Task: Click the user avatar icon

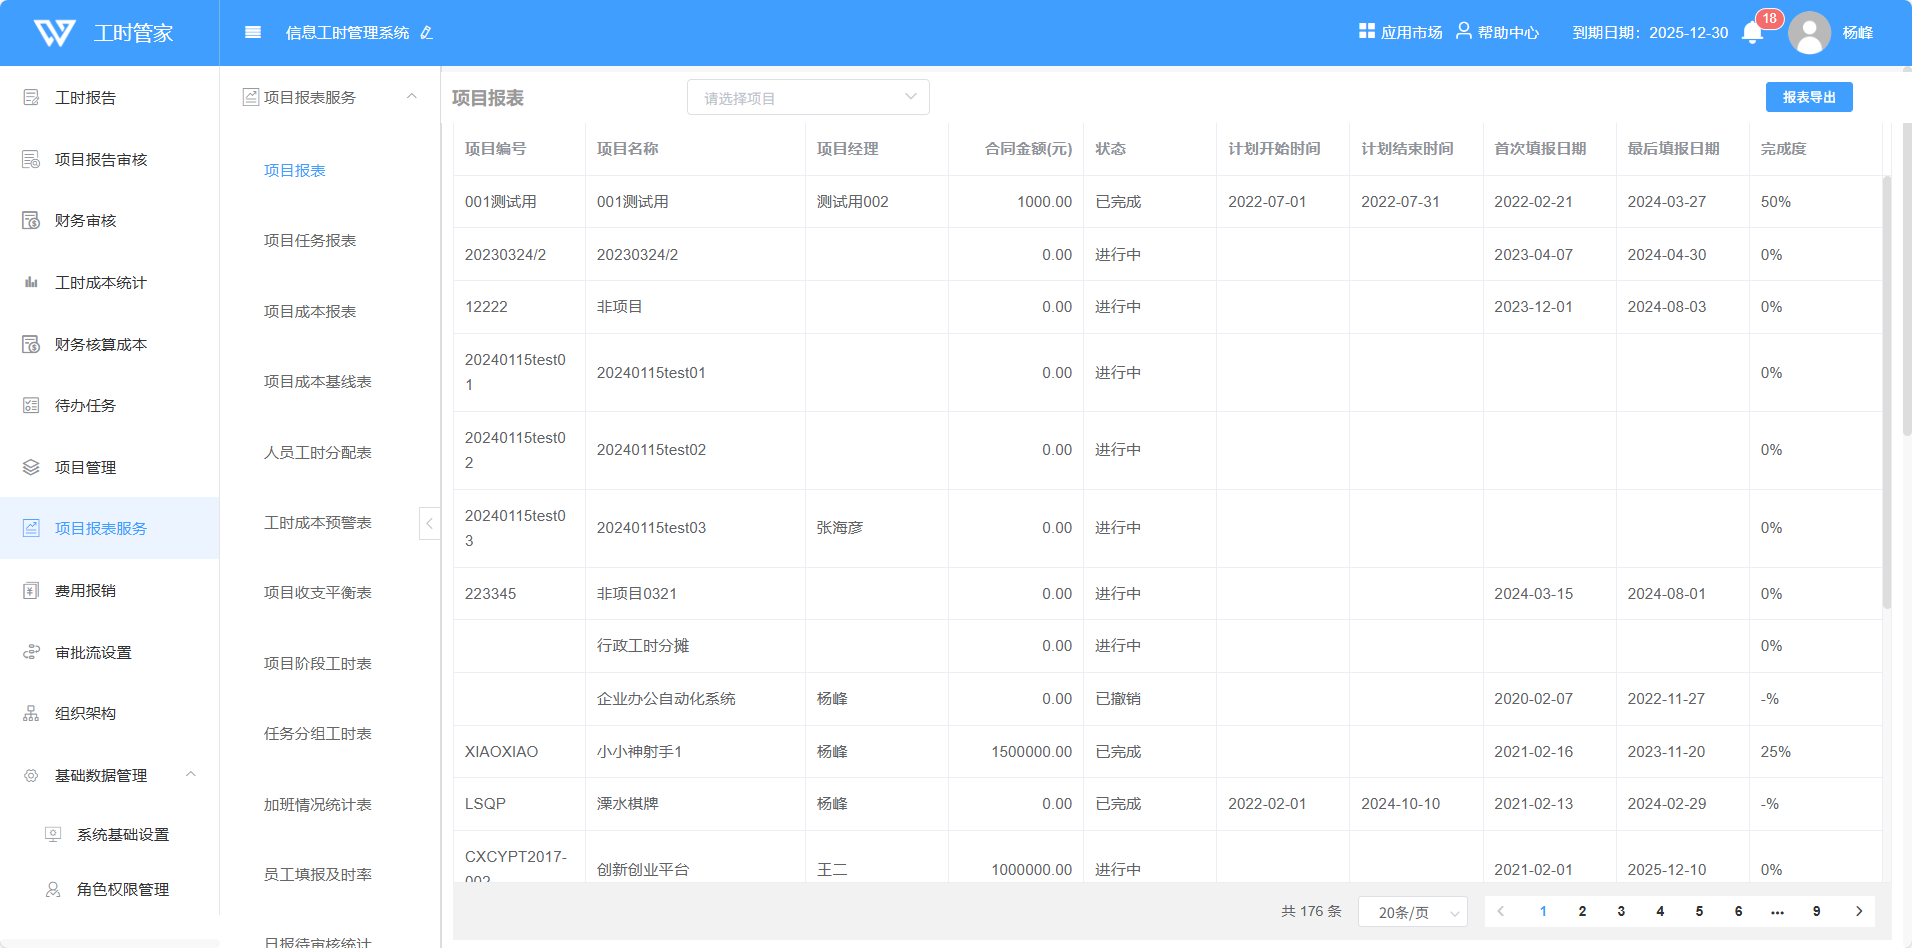Action: pyautogui.click(x=1809, y=33)
